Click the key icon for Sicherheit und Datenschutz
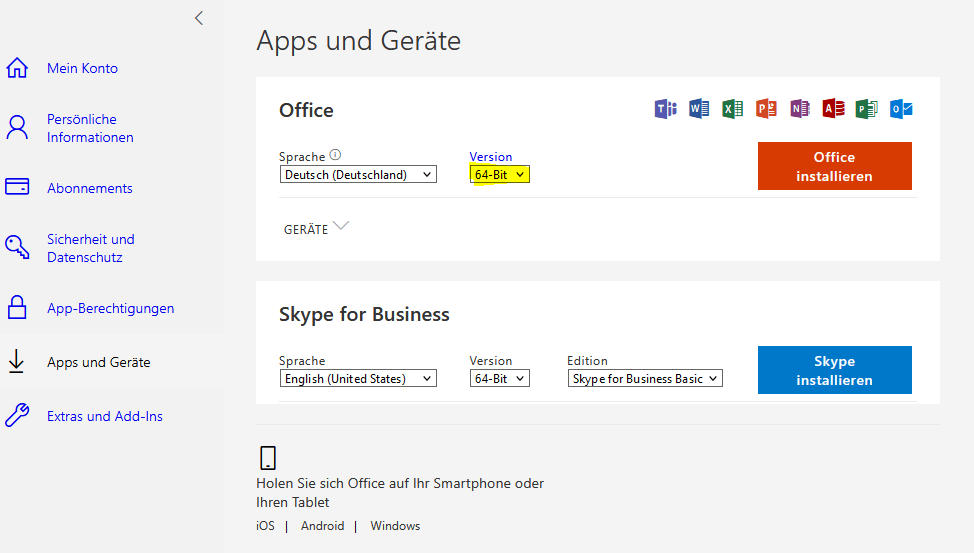Image resolution: width=974 pixels, height=553 pixels. pos(17,247)
